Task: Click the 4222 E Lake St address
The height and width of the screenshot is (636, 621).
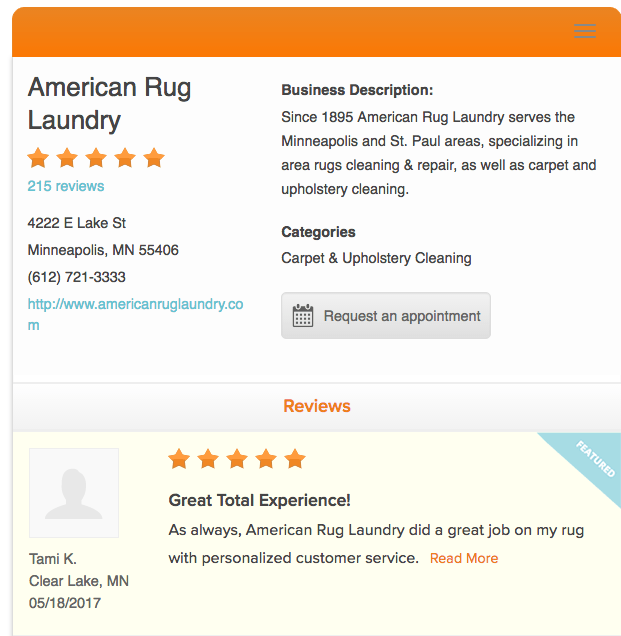Action: [x=77, y=223]
